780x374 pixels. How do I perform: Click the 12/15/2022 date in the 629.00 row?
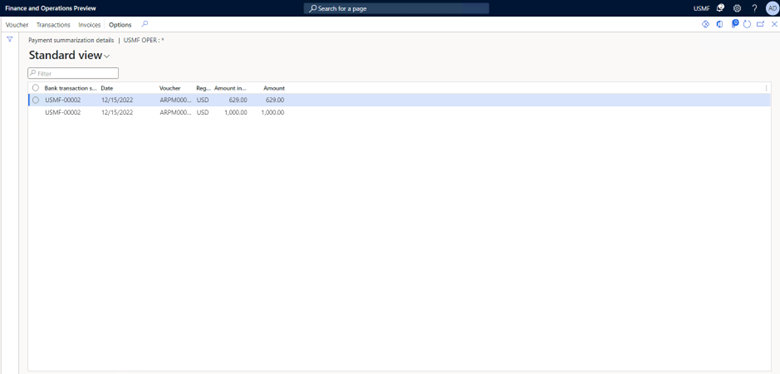point(117,100)
